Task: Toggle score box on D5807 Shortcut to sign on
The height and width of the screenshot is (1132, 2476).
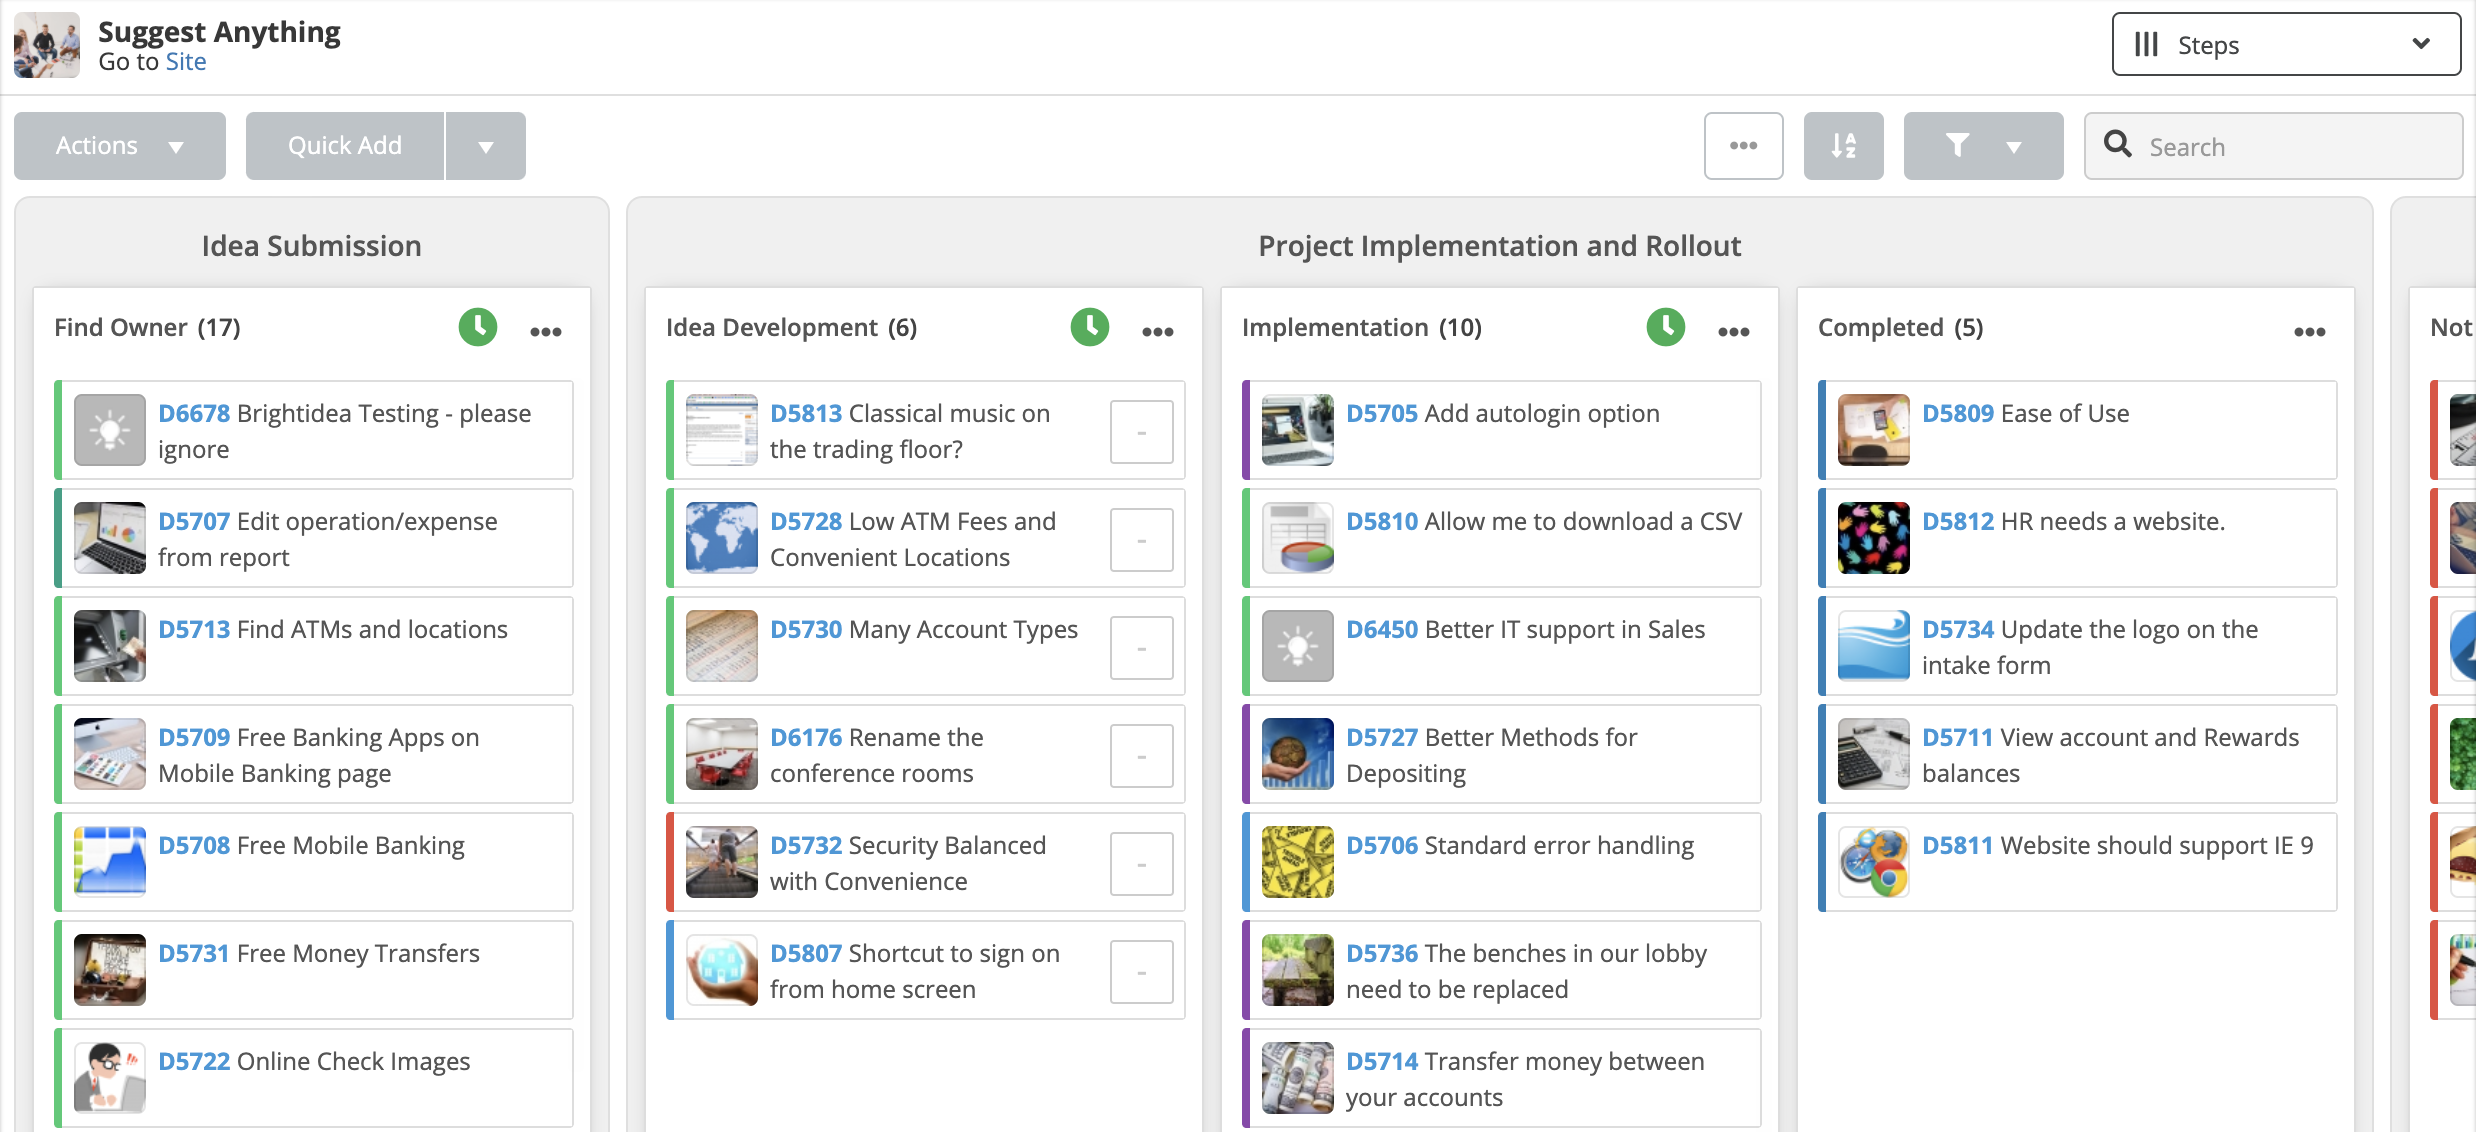Action: point(1142,972)
